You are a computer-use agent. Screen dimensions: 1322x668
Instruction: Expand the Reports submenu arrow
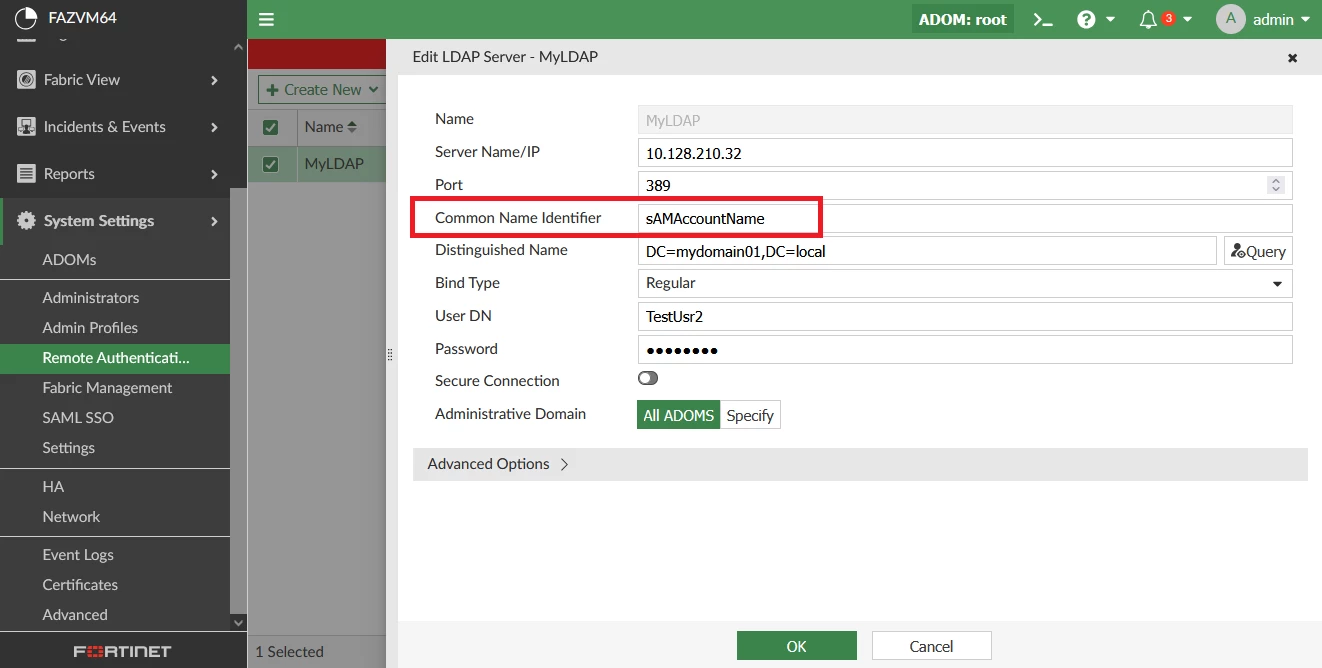pyautogui.click(x=214, y=174)
